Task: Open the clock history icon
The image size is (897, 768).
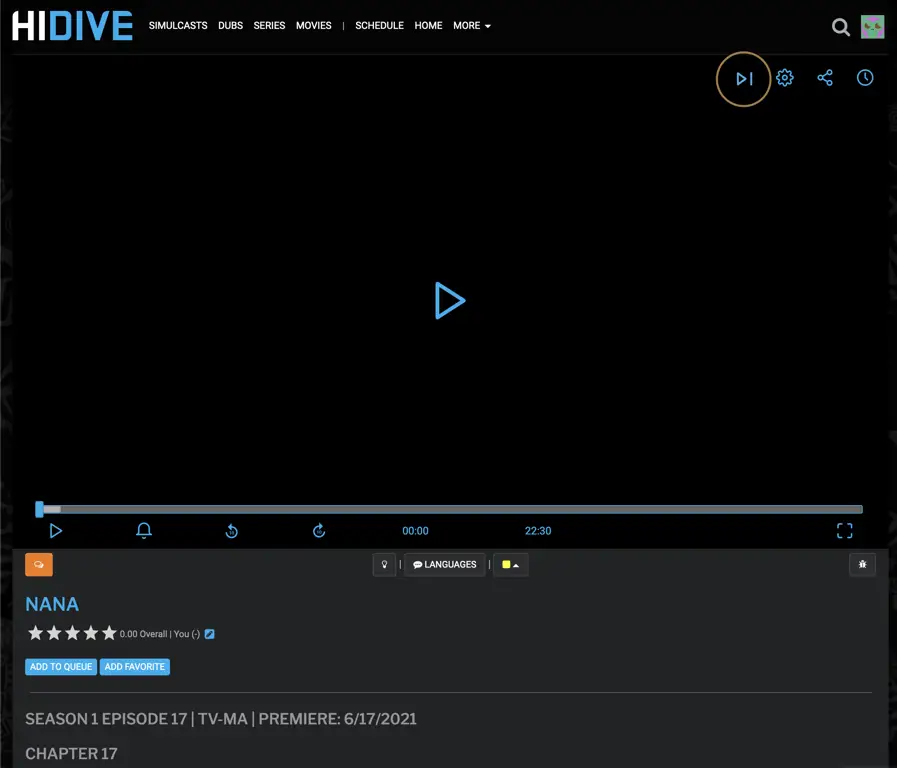Action: 865,78
